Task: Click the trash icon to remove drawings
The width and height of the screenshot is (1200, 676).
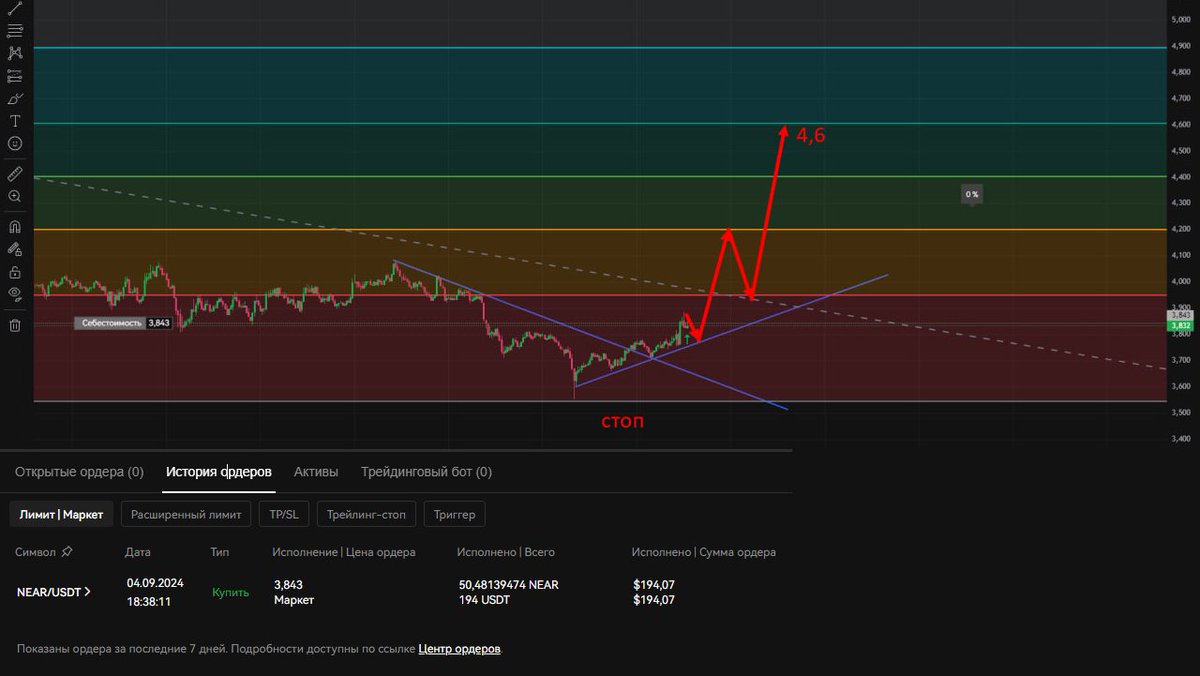Action: (14, 323)
